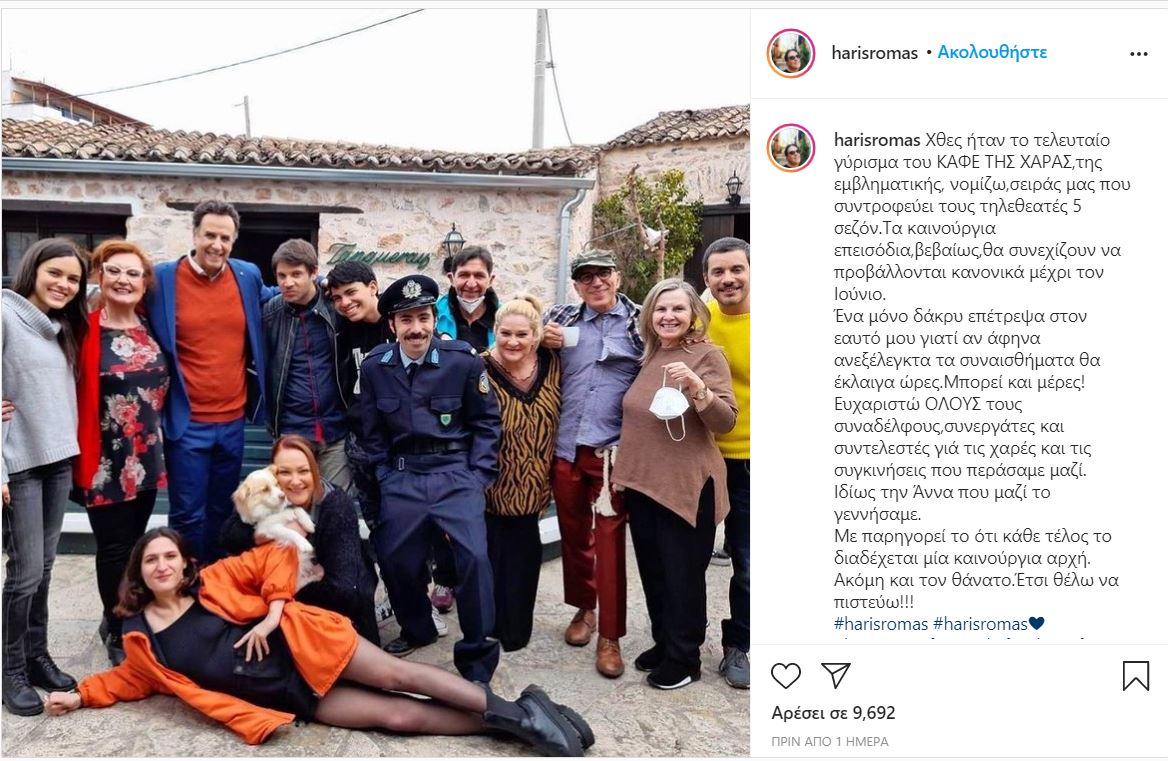Like the post with the heart icon

tap(785, 675)
